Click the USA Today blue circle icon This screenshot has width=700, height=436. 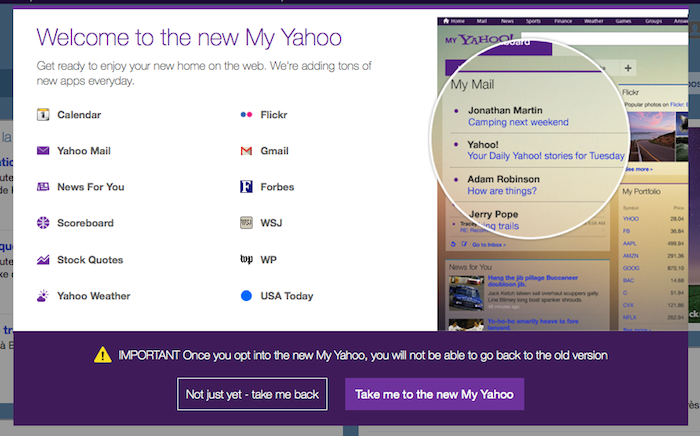click(246, 295)
